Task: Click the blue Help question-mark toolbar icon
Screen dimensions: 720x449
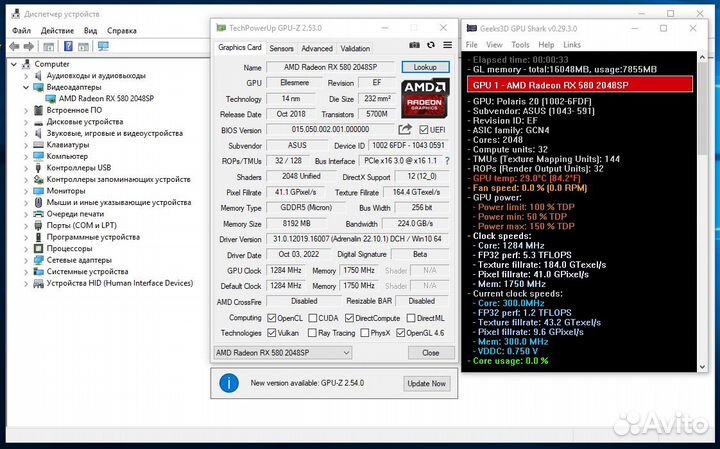Action: pos(68,46)
